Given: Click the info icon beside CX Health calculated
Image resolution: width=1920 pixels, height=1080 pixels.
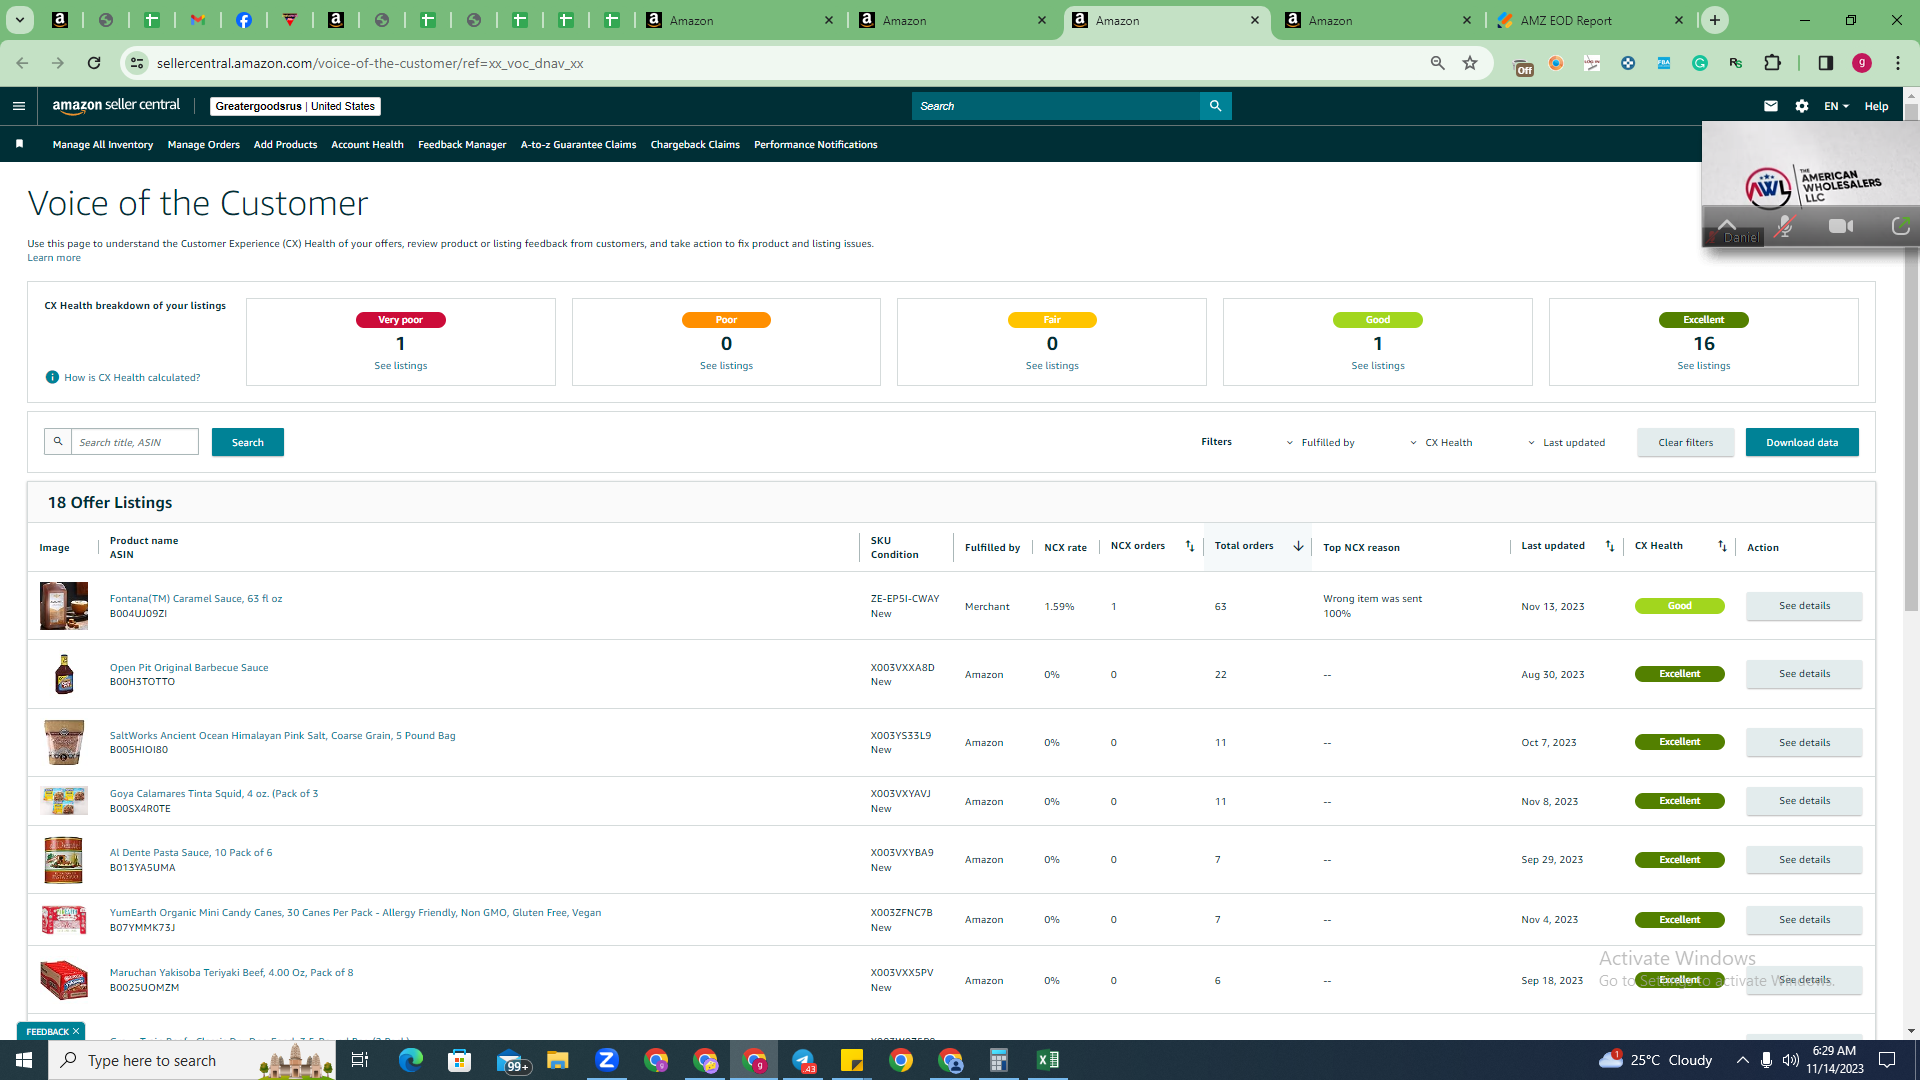Looking at the screenshot, I should coord(52,377).
